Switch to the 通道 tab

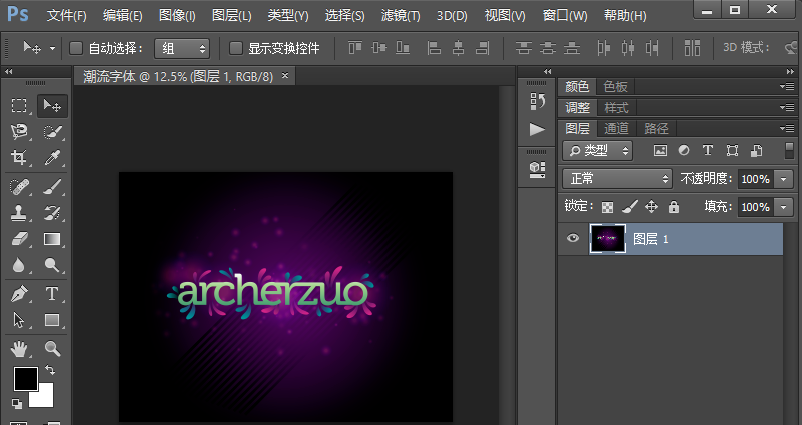tap(616, 128)
